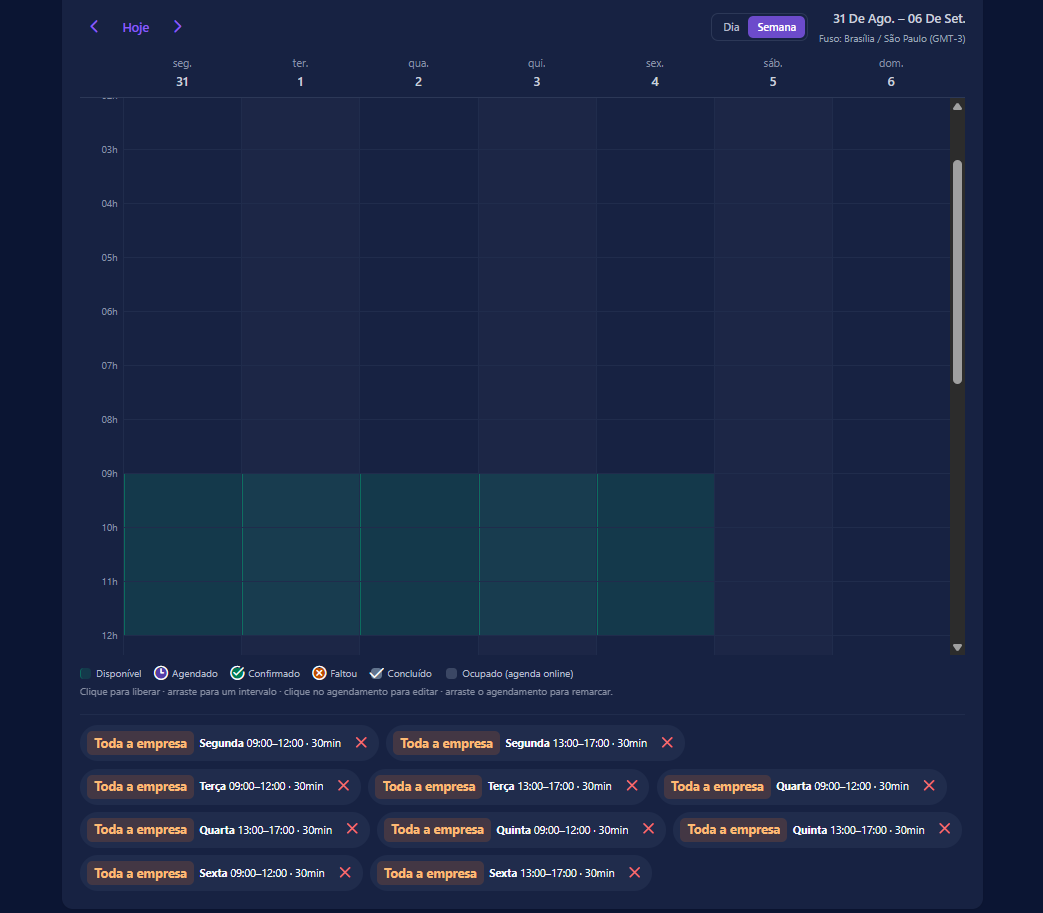Viewport: 1043px width, 913px height.
Task: Click the calendar vertical scrollbar thumb
Action: point(957,272)
